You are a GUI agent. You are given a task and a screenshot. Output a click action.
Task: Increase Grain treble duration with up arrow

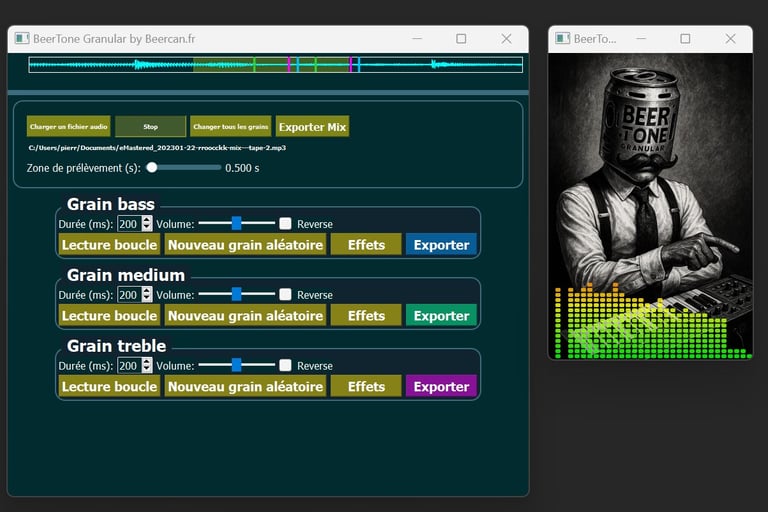click(147, 362)
